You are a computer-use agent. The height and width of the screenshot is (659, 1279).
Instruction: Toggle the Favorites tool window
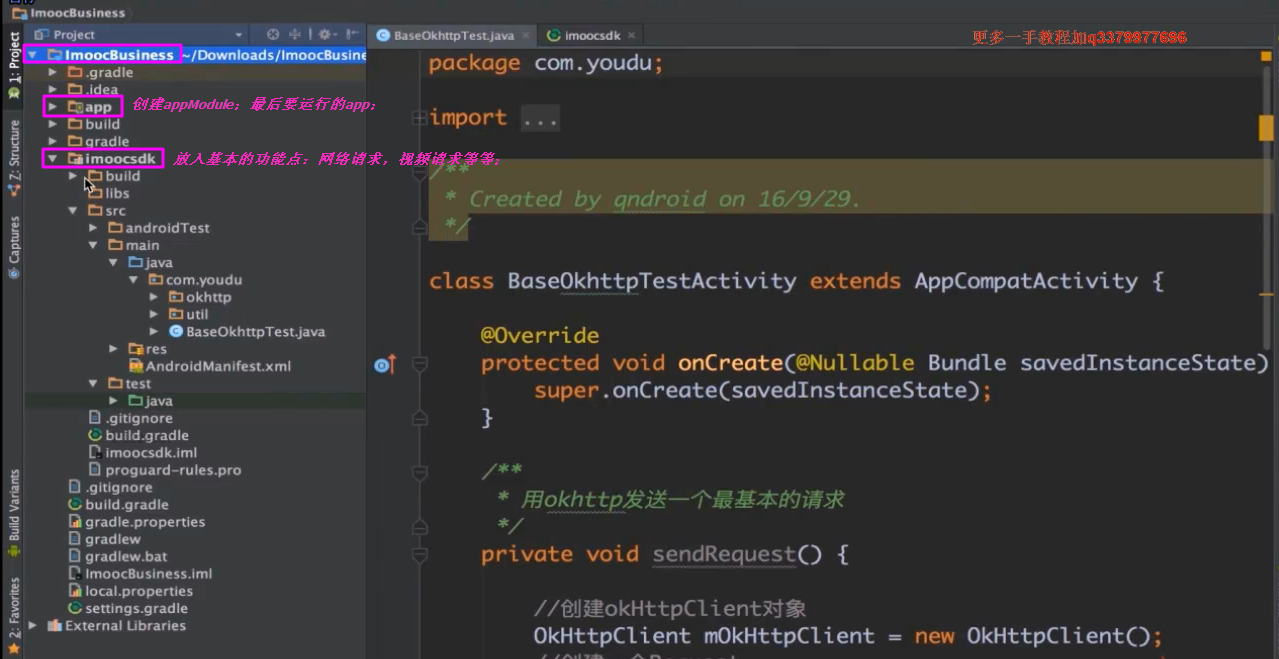14,608
